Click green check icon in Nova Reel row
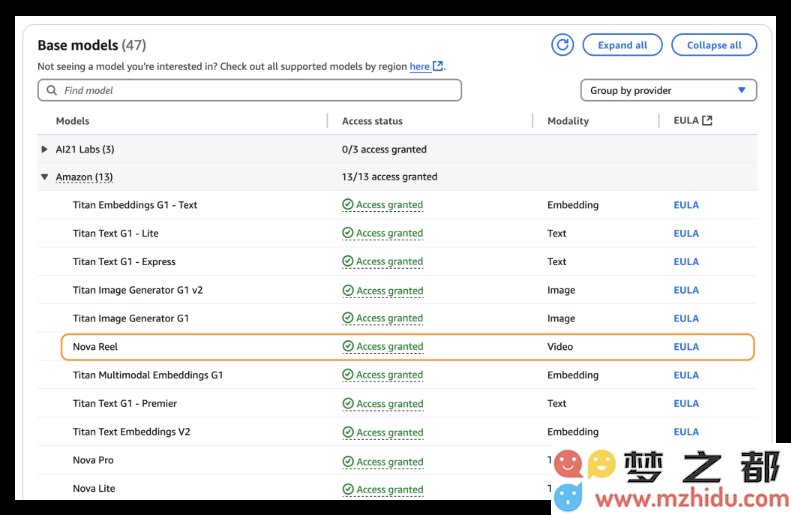Screen dimensions: 791x515 [348, 346]
